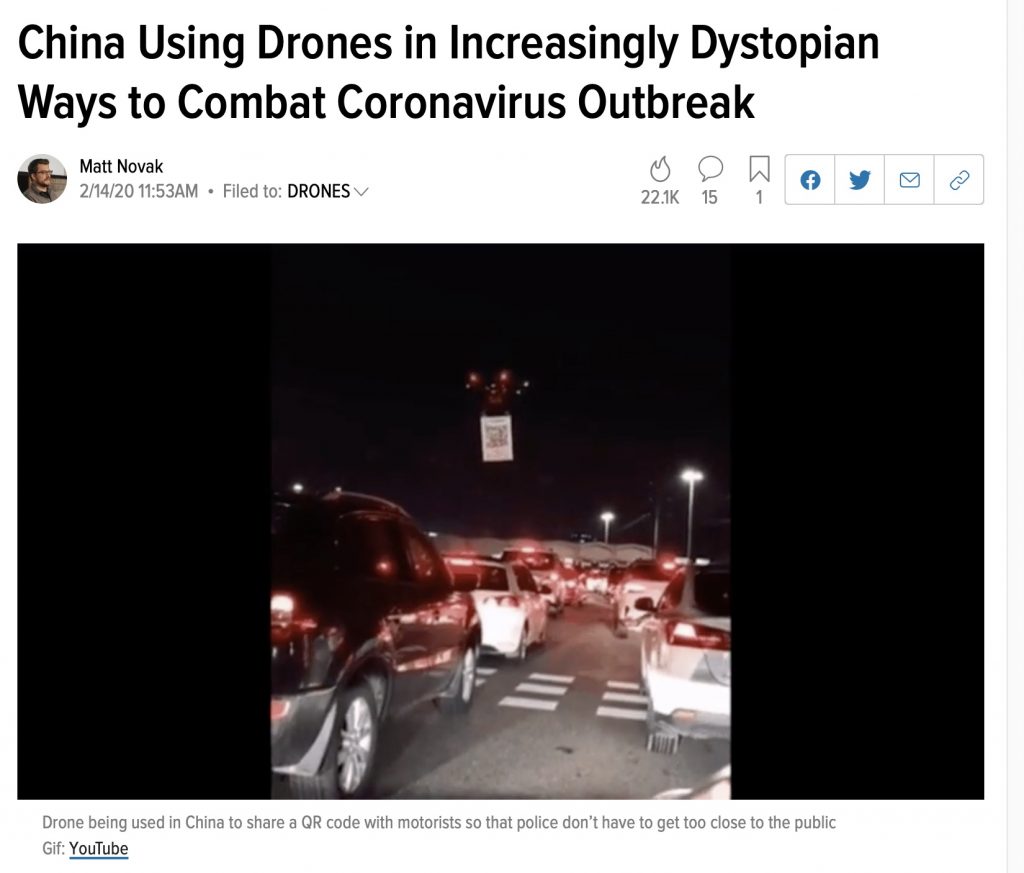
Task: Save article with bookmark icon
Action: (759, 168)
